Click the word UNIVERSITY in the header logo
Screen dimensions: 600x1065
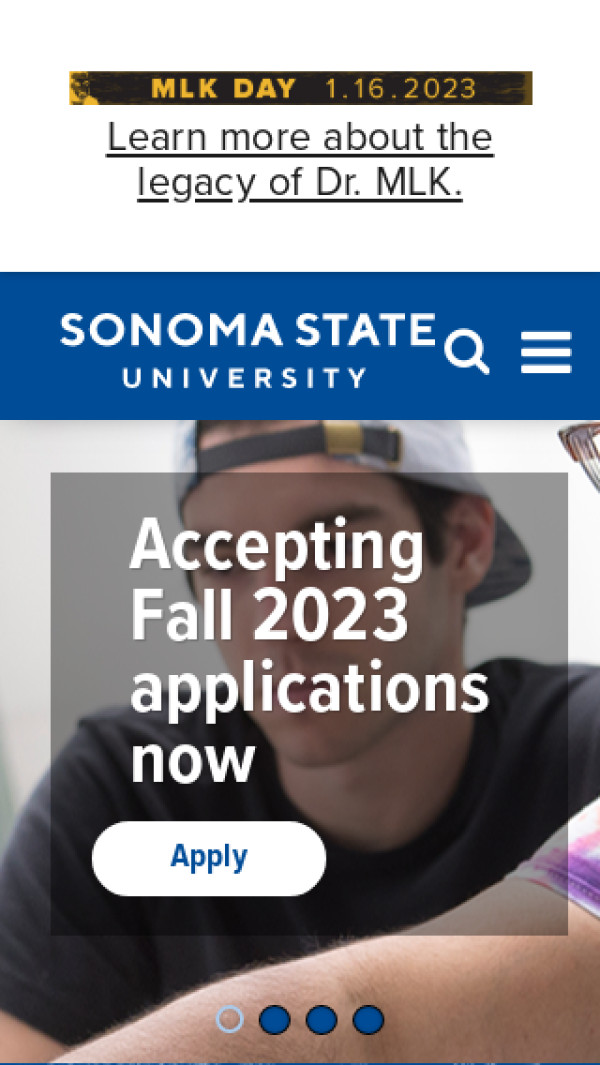[x=244, y=378]
